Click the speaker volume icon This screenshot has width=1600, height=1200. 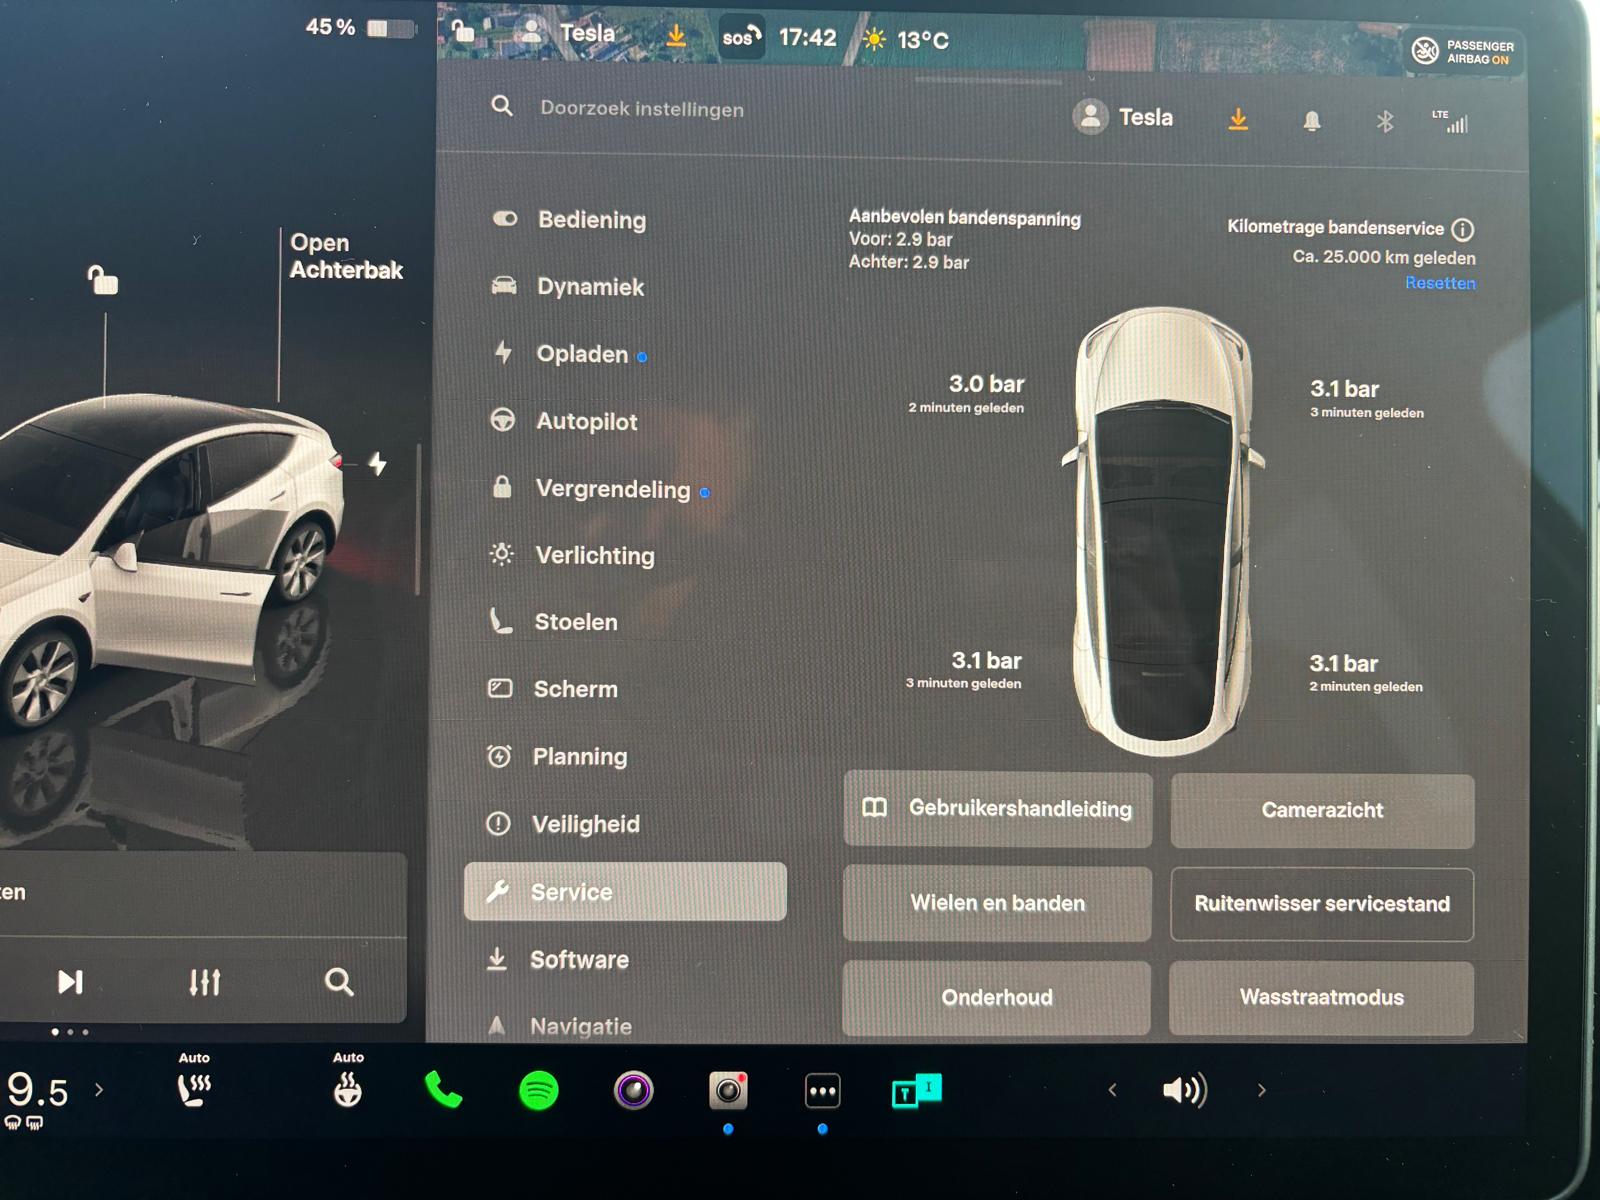tap(1185, 1090)
